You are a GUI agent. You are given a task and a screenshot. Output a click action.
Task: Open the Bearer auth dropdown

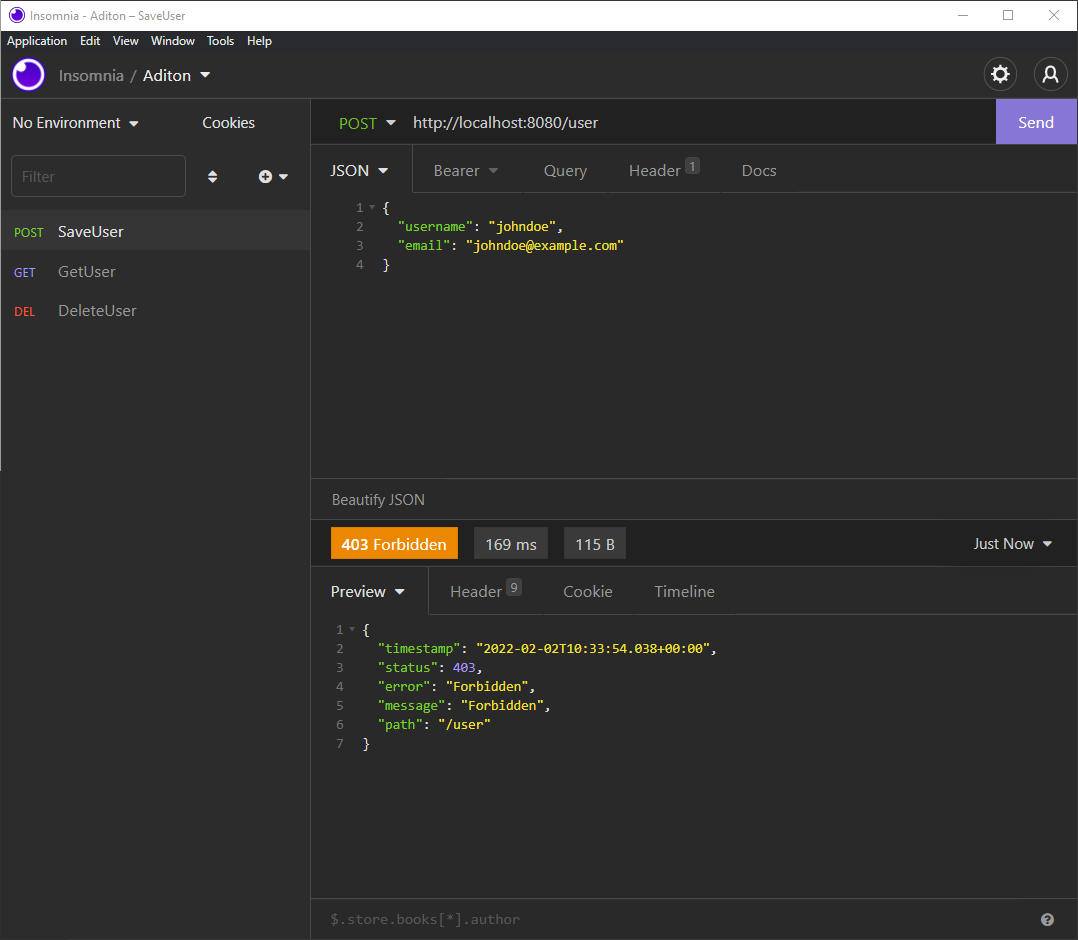coord(465,171)
